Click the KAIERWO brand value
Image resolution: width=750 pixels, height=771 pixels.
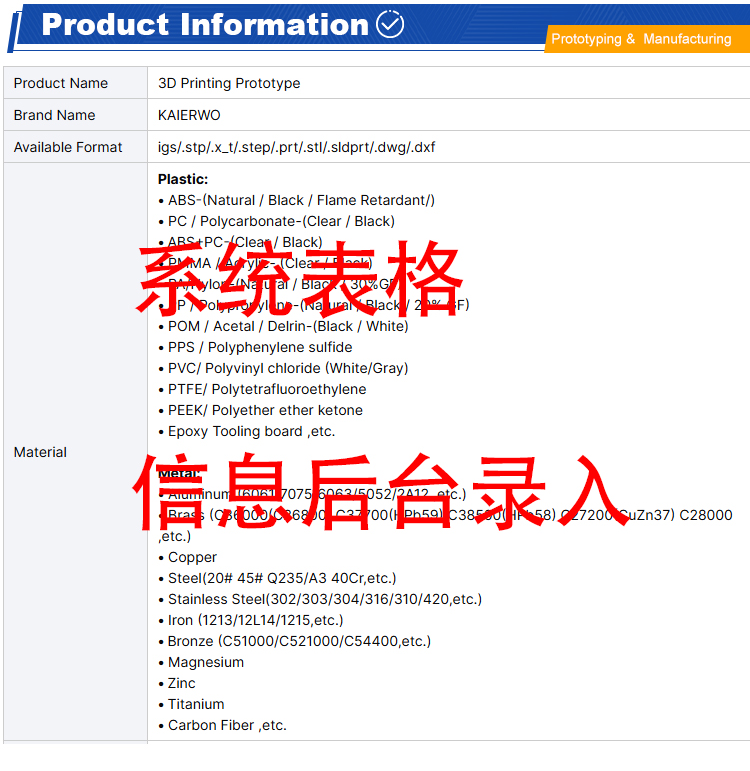tap(189, 115)
